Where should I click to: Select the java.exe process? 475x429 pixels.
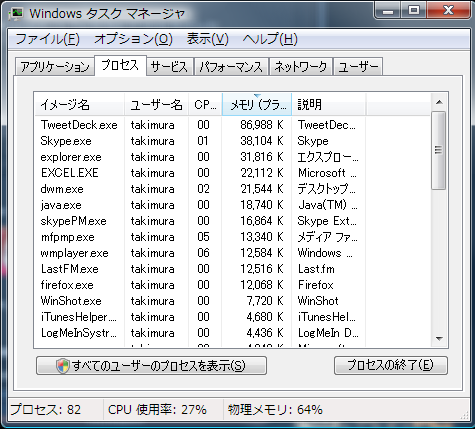(x=232, y=205)
